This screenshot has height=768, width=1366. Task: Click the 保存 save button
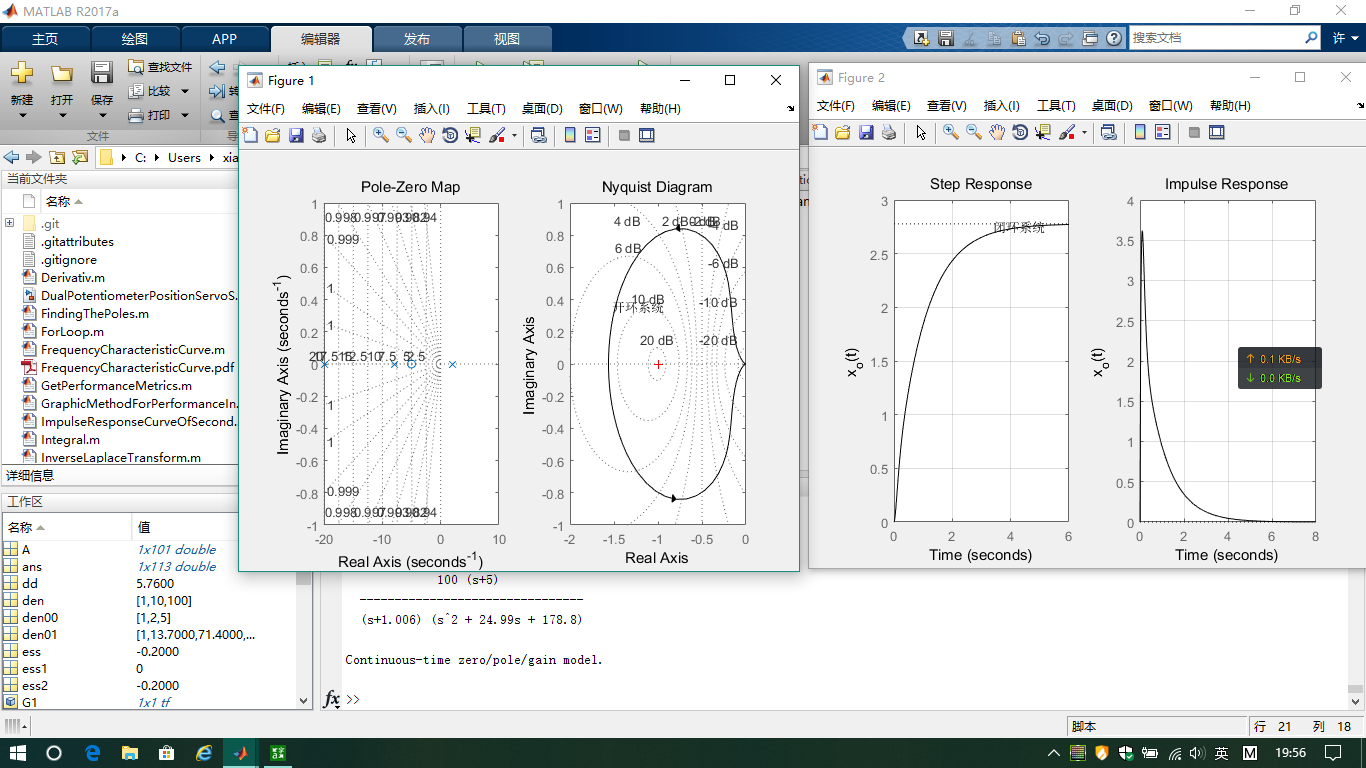[x=102, y=84]
